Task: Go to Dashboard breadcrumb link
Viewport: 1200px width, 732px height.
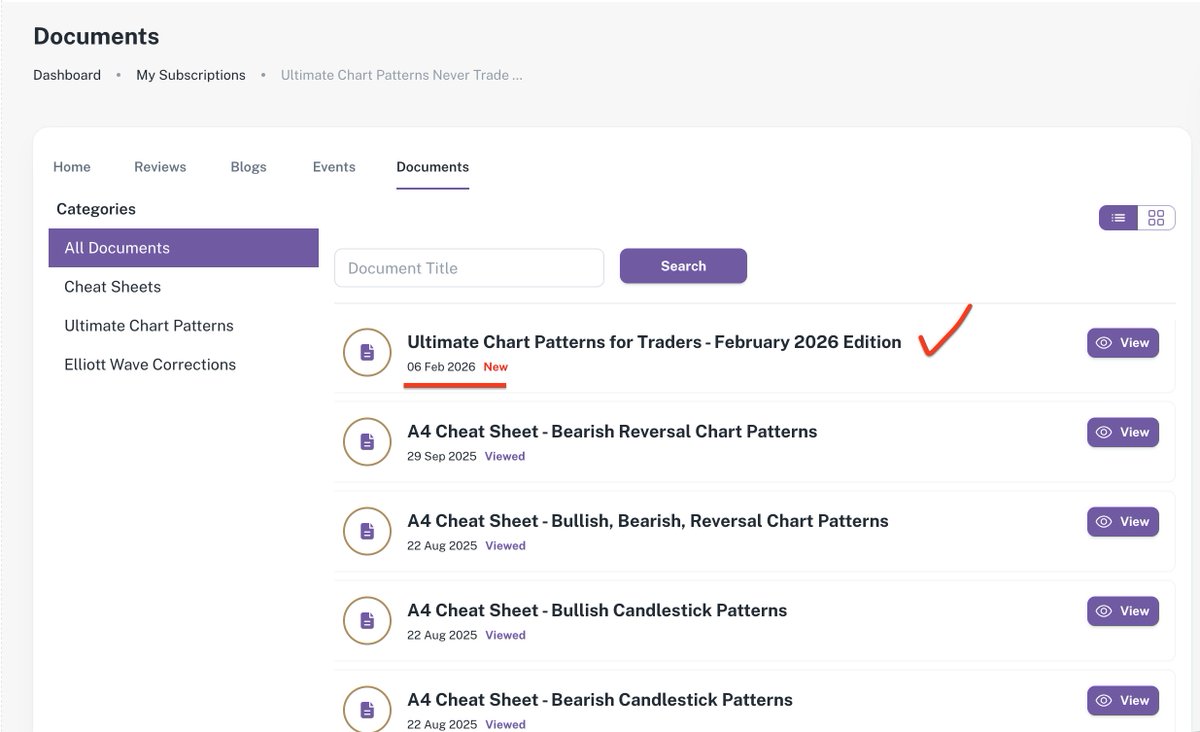Action: (x=67, y=75)
